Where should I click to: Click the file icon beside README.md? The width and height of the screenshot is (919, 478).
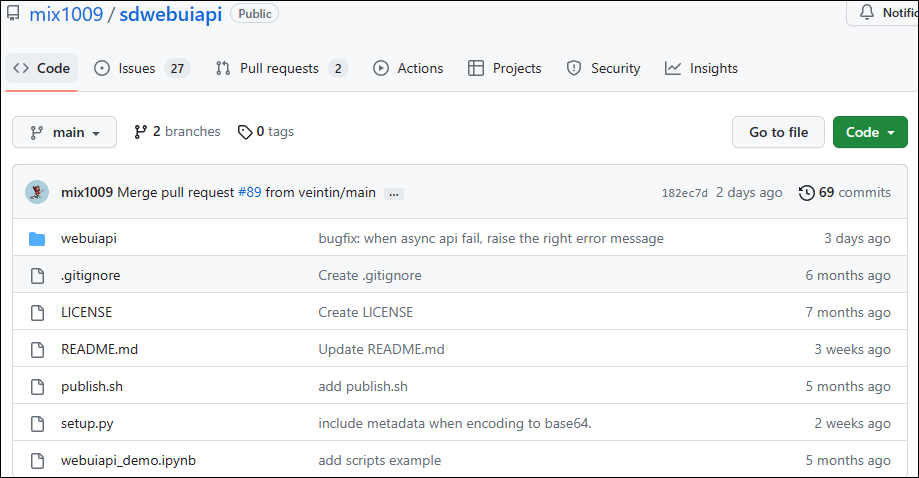[x=37, y=350]
